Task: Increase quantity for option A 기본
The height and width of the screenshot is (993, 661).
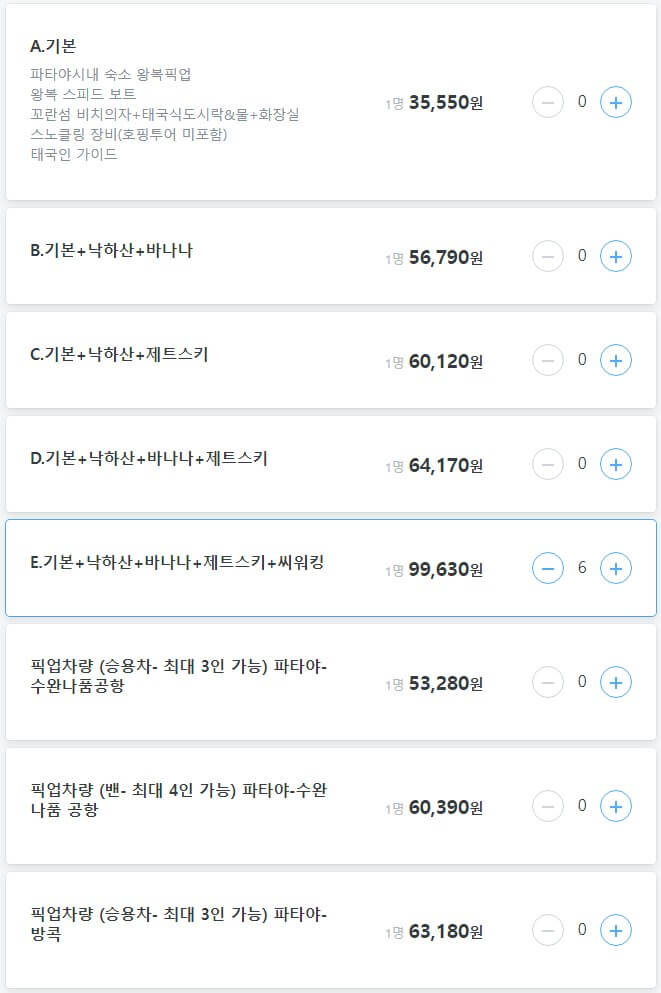Action: tap(618, 102)
